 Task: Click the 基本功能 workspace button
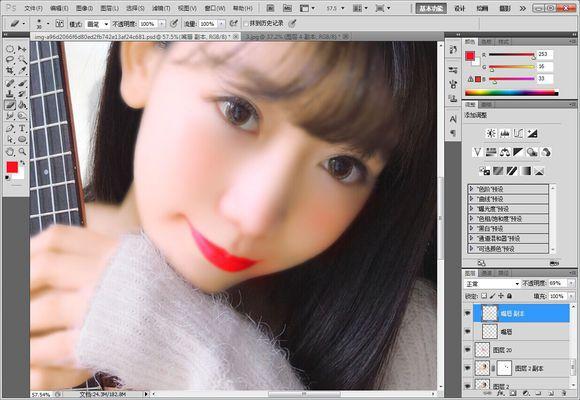[431, 8]
